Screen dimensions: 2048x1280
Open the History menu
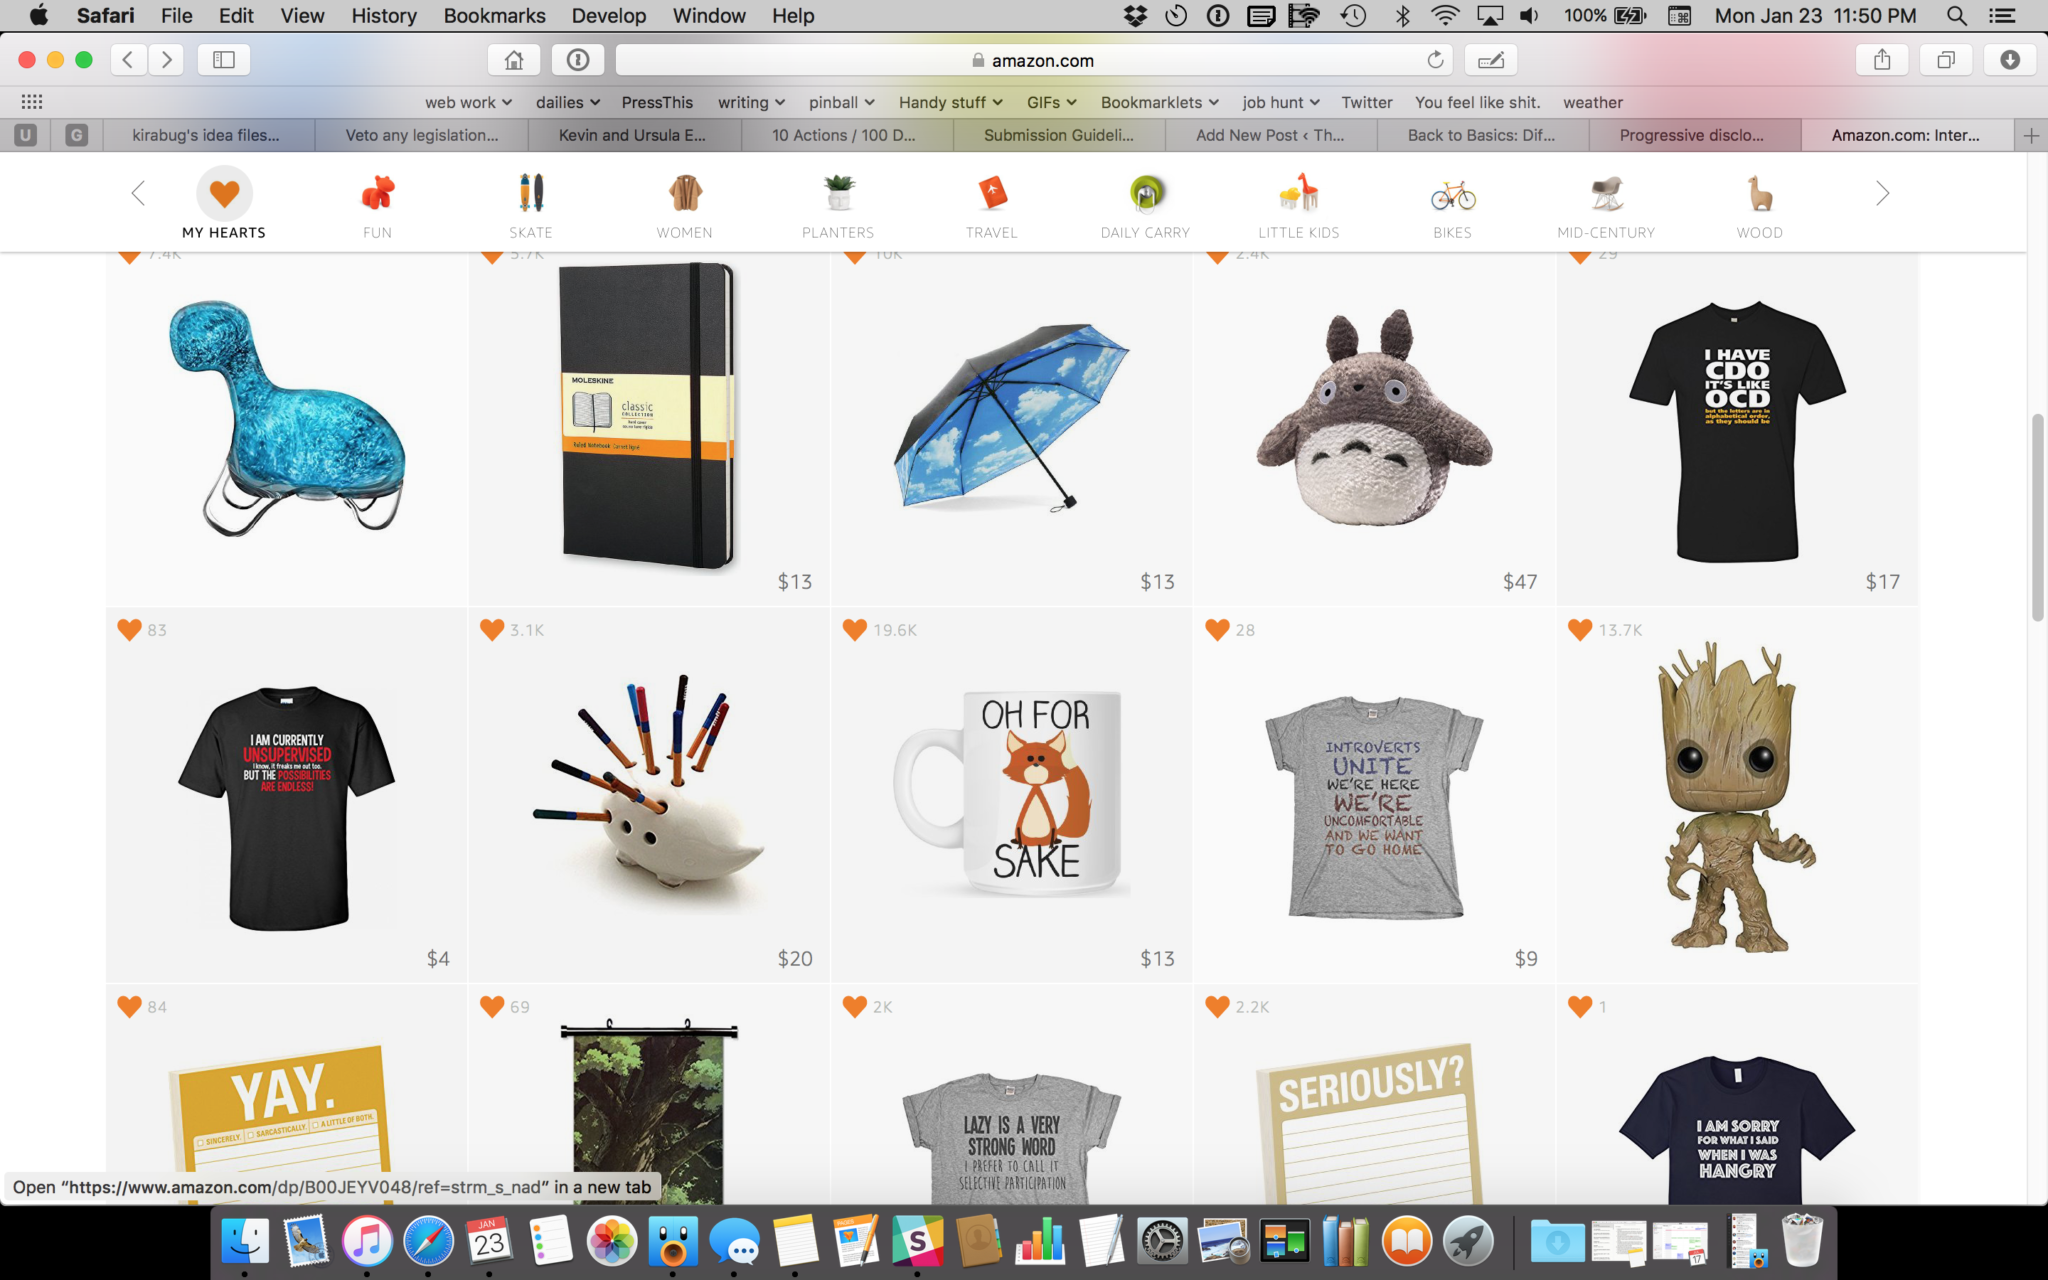point(384,16)
